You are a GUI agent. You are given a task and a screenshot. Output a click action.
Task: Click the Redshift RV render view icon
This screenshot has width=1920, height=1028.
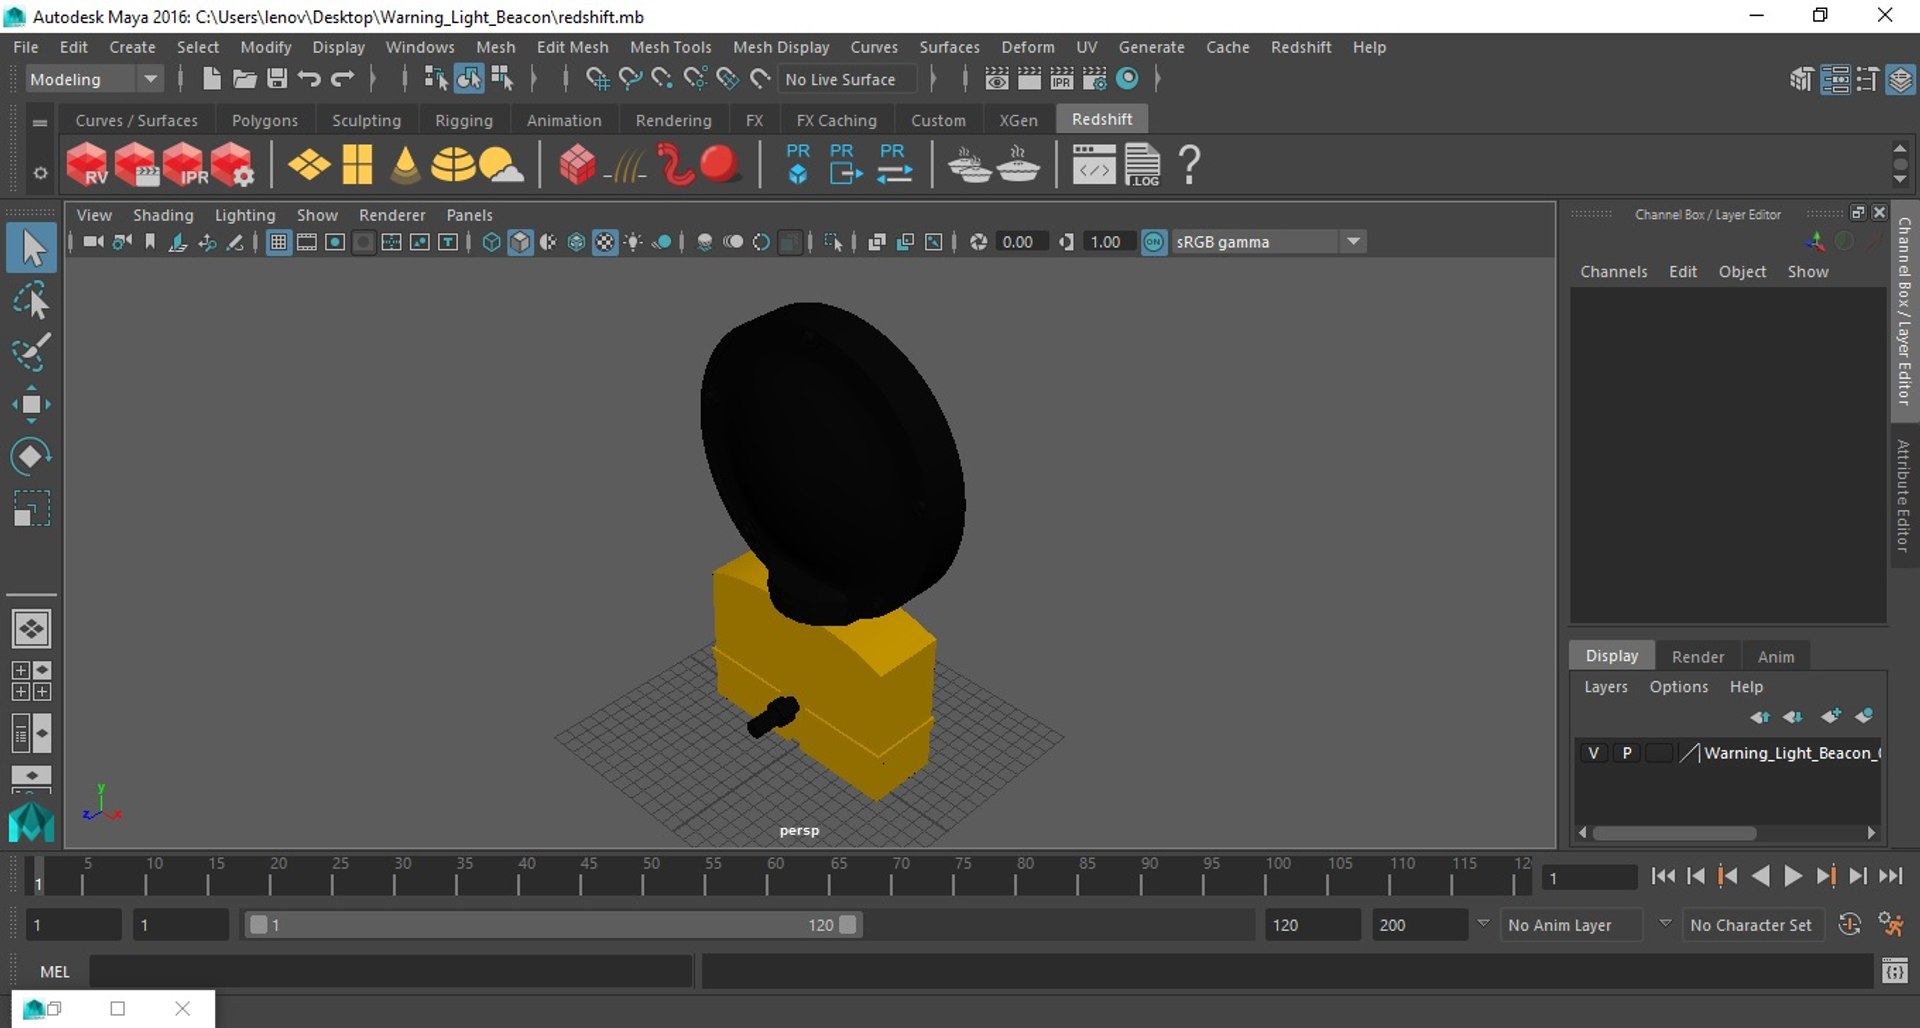coord(88,165)
